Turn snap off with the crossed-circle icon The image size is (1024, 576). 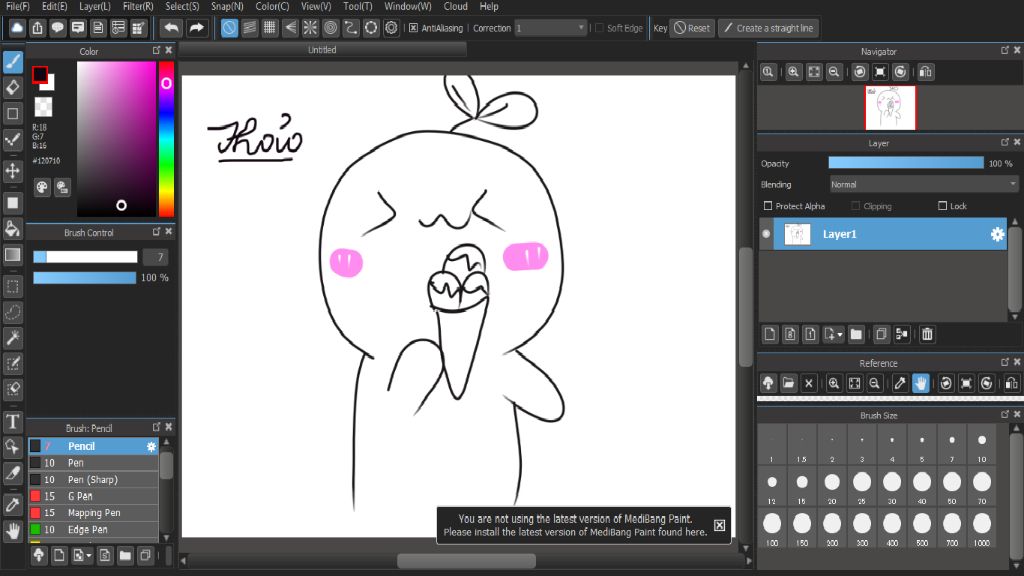229,28
